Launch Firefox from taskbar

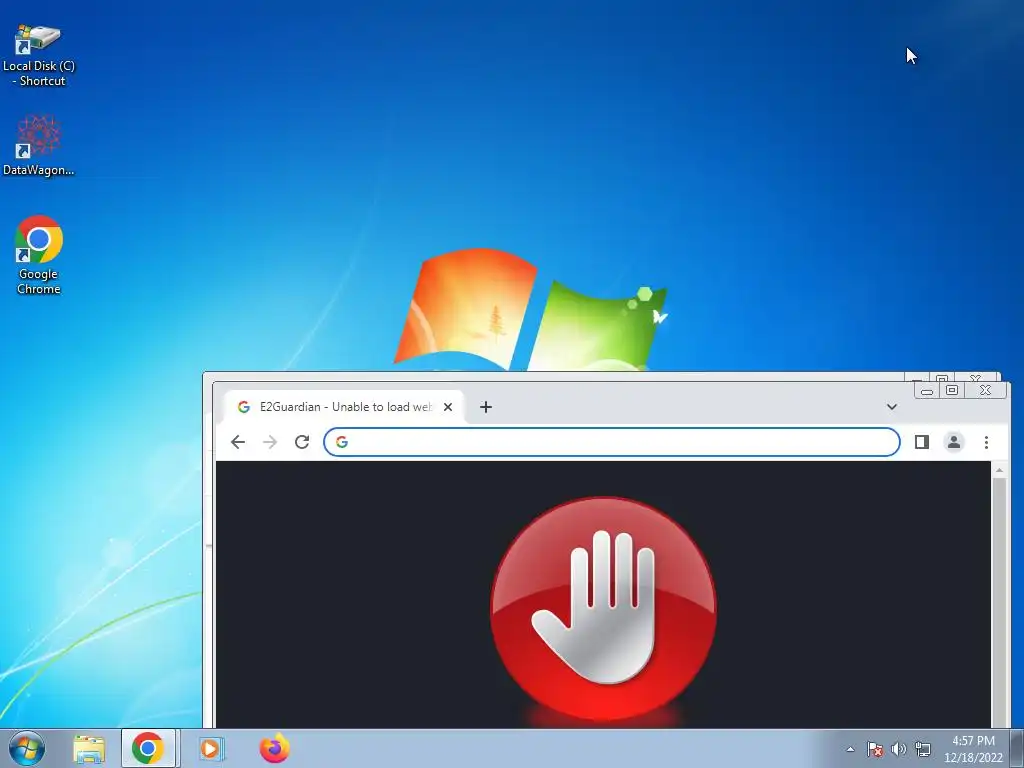(274, 748)
